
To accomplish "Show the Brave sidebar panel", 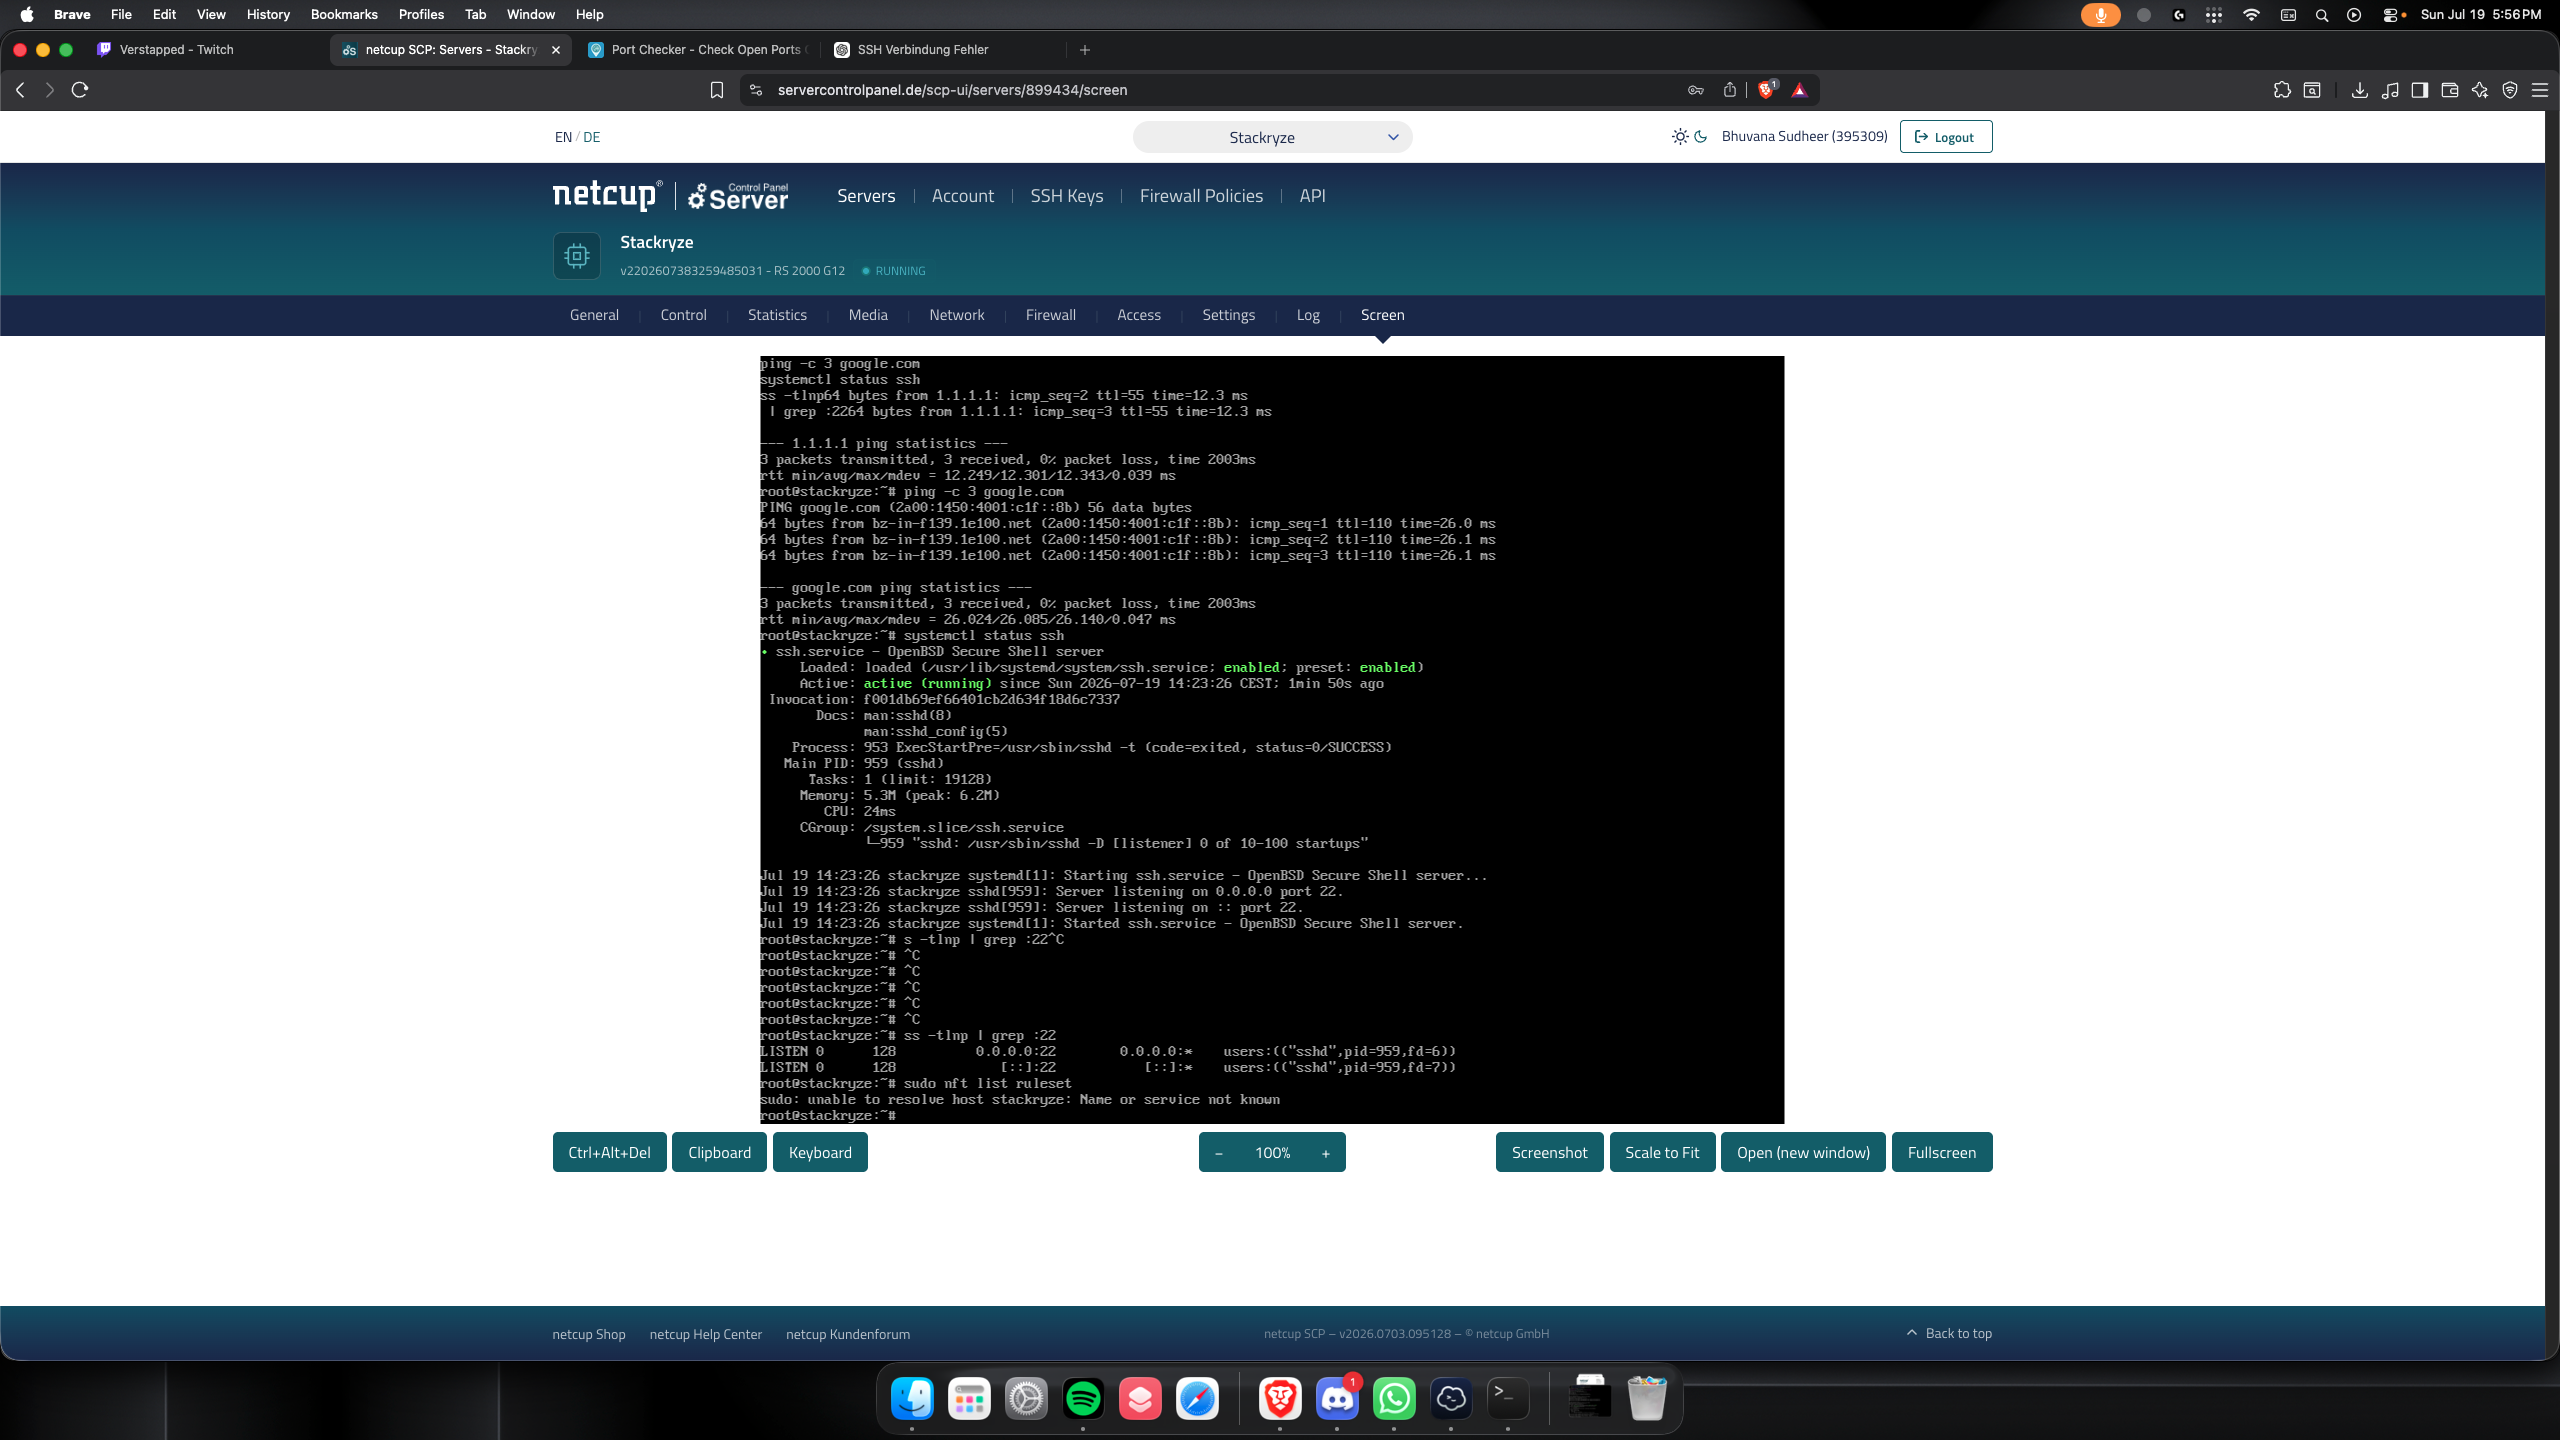I will (2420, 90).
